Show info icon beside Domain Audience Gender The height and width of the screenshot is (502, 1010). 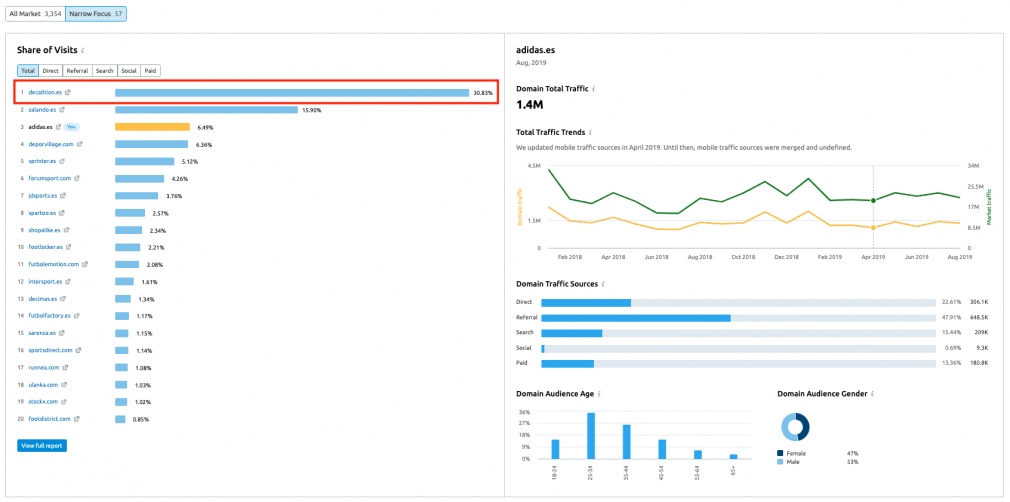[x=872, y=393]
